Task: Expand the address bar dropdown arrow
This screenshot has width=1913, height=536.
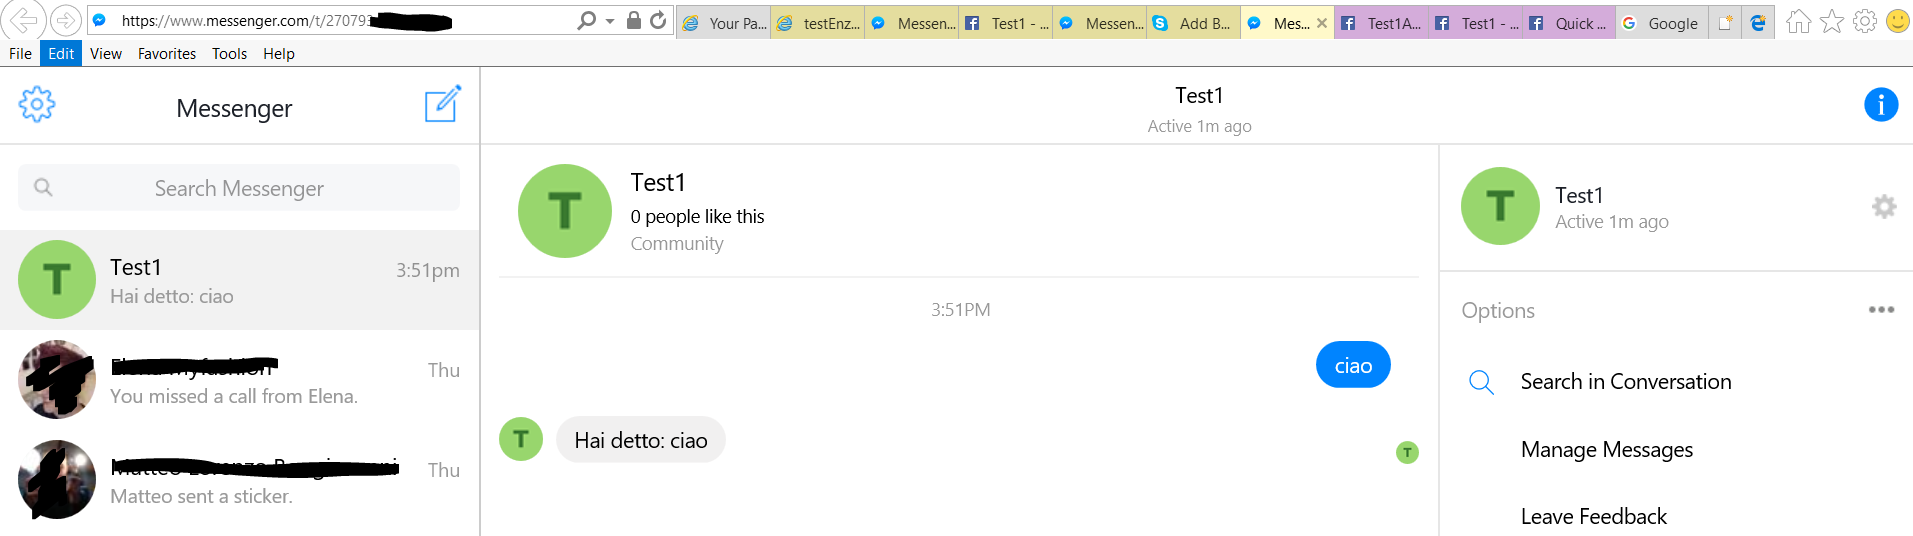Action: (x=610, y=21)
